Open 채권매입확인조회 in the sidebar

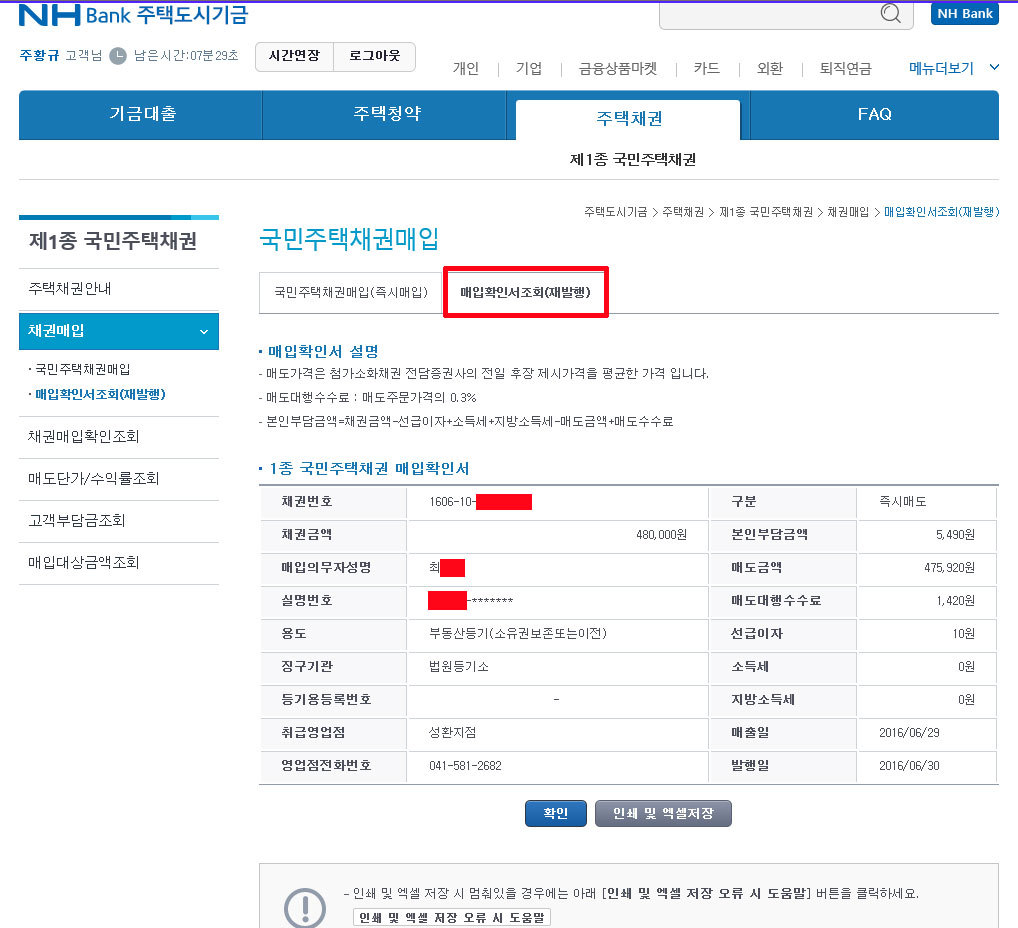coord(119,437)
